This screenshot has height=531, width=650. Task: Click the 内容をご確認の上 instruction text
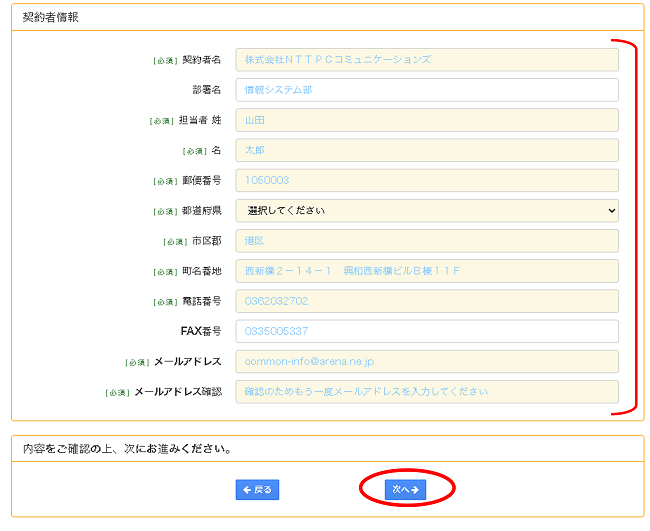[x=128, y=449]
